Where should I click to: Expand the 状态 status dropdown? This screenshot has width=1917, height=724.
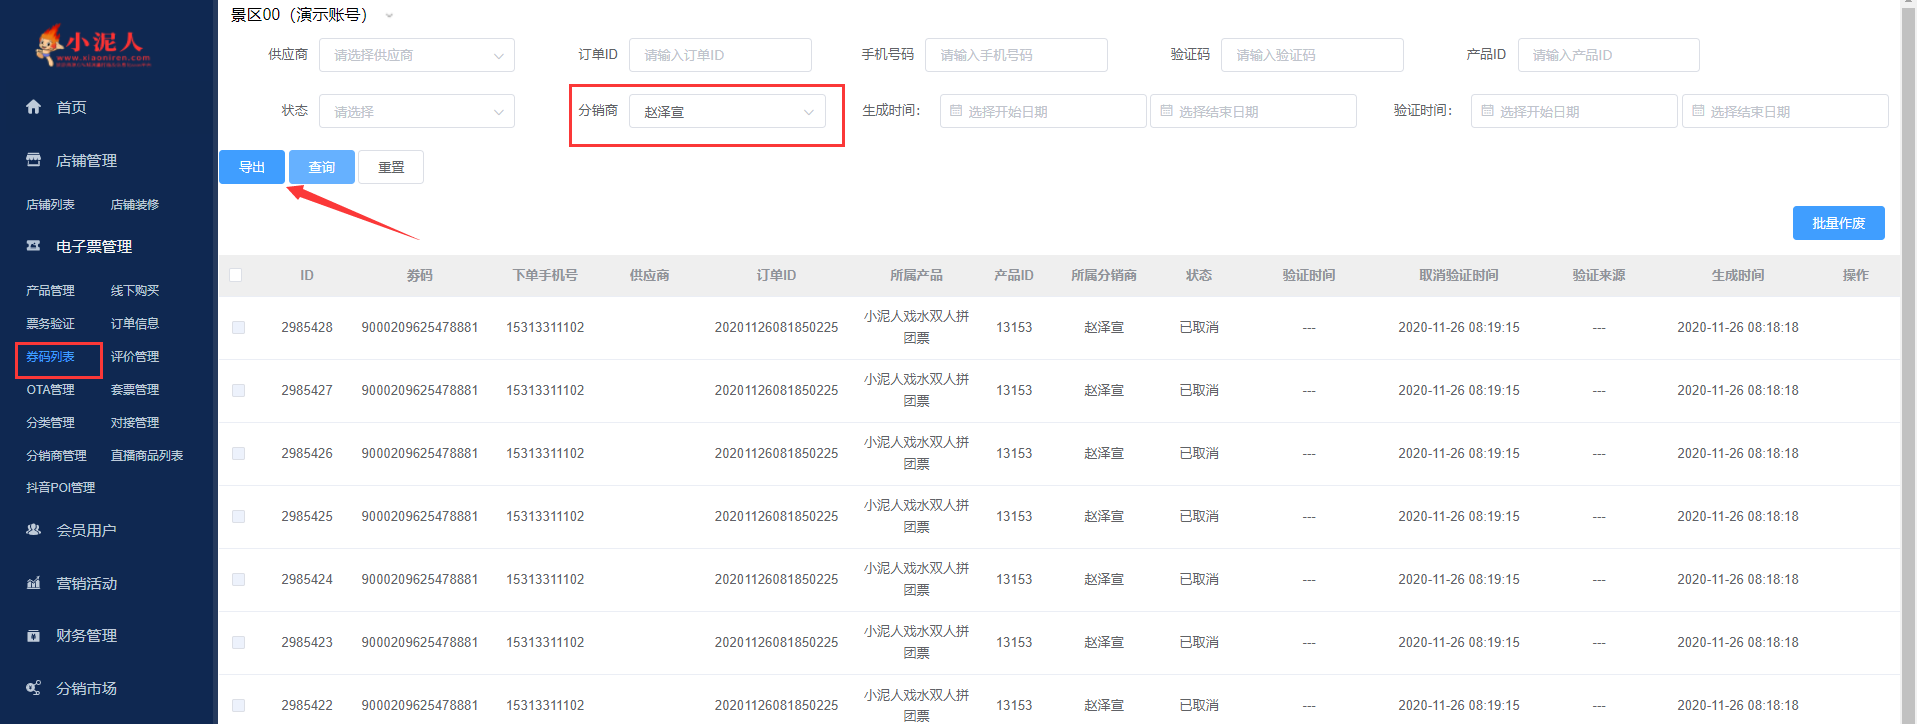(416, 112)
